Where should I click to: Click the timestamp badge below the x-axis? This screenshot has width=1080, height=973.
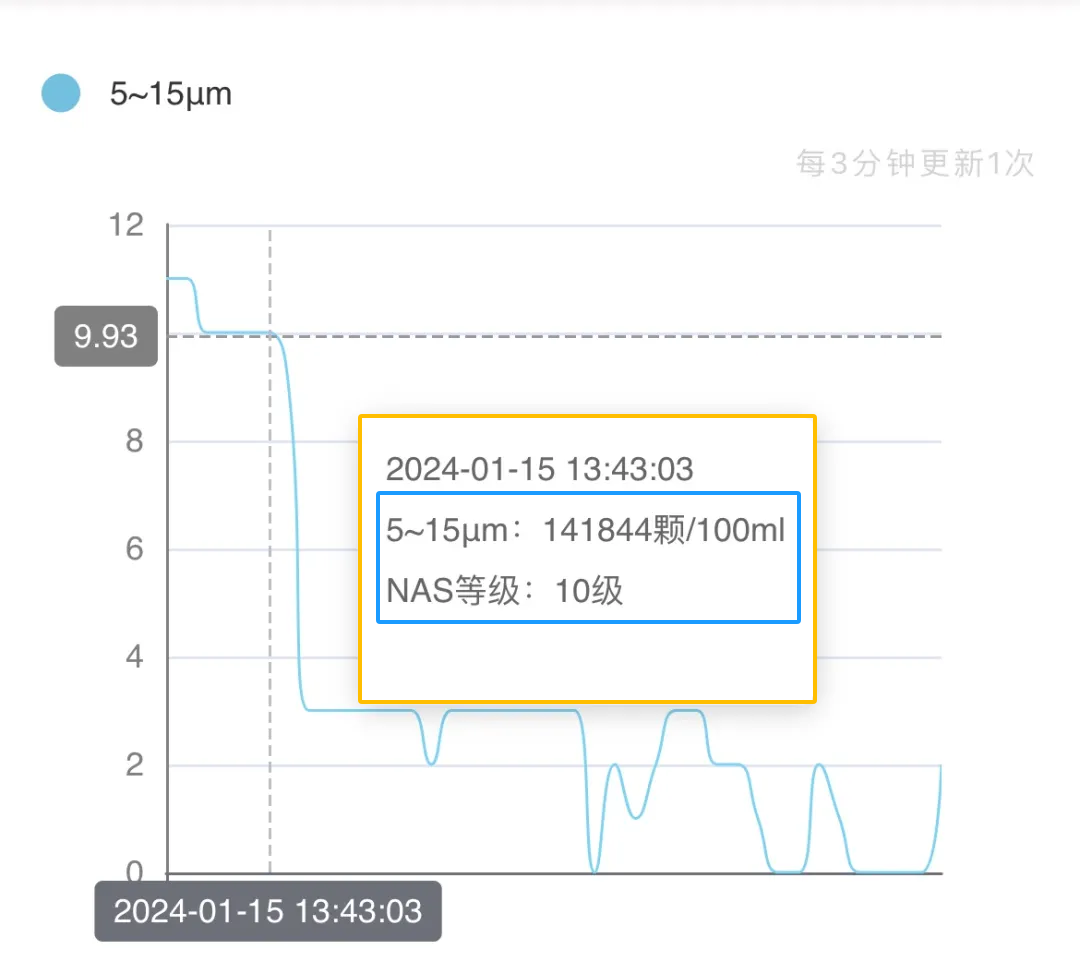point(268,911)
